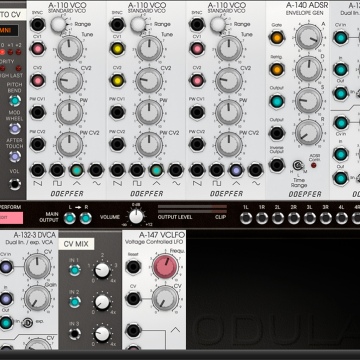Click the Main Output L jack
360x360 pixels.
pyautogui.click(x=70, y=218)
